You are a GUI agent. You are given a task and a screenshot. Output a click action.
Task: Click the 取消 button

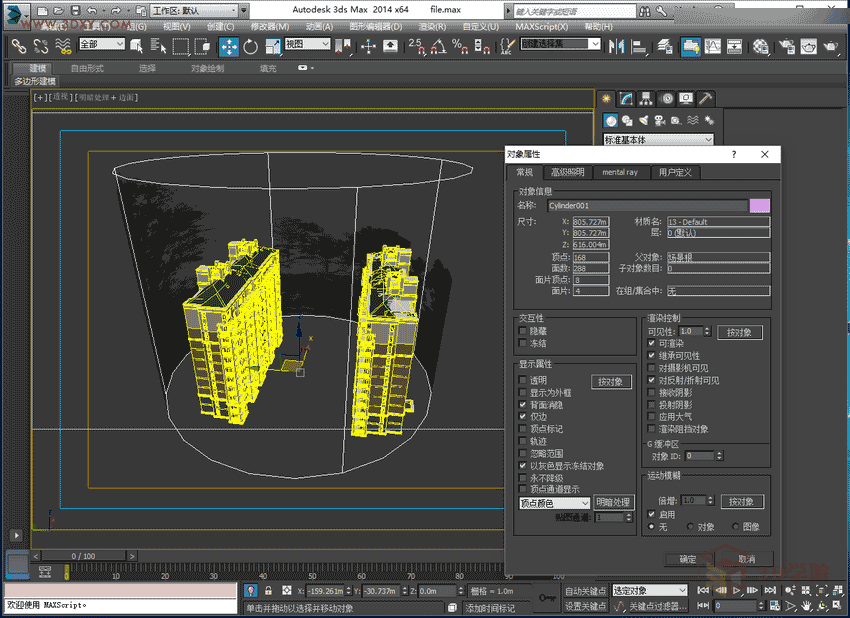coord(746,559)
